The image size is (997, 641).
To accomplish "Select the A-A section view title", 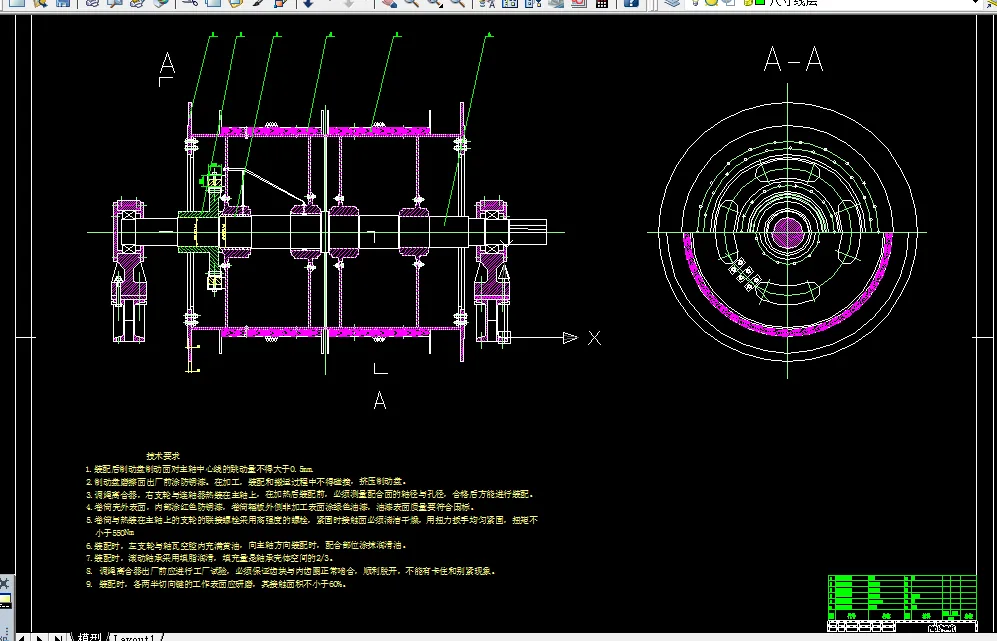I will 794,60.
